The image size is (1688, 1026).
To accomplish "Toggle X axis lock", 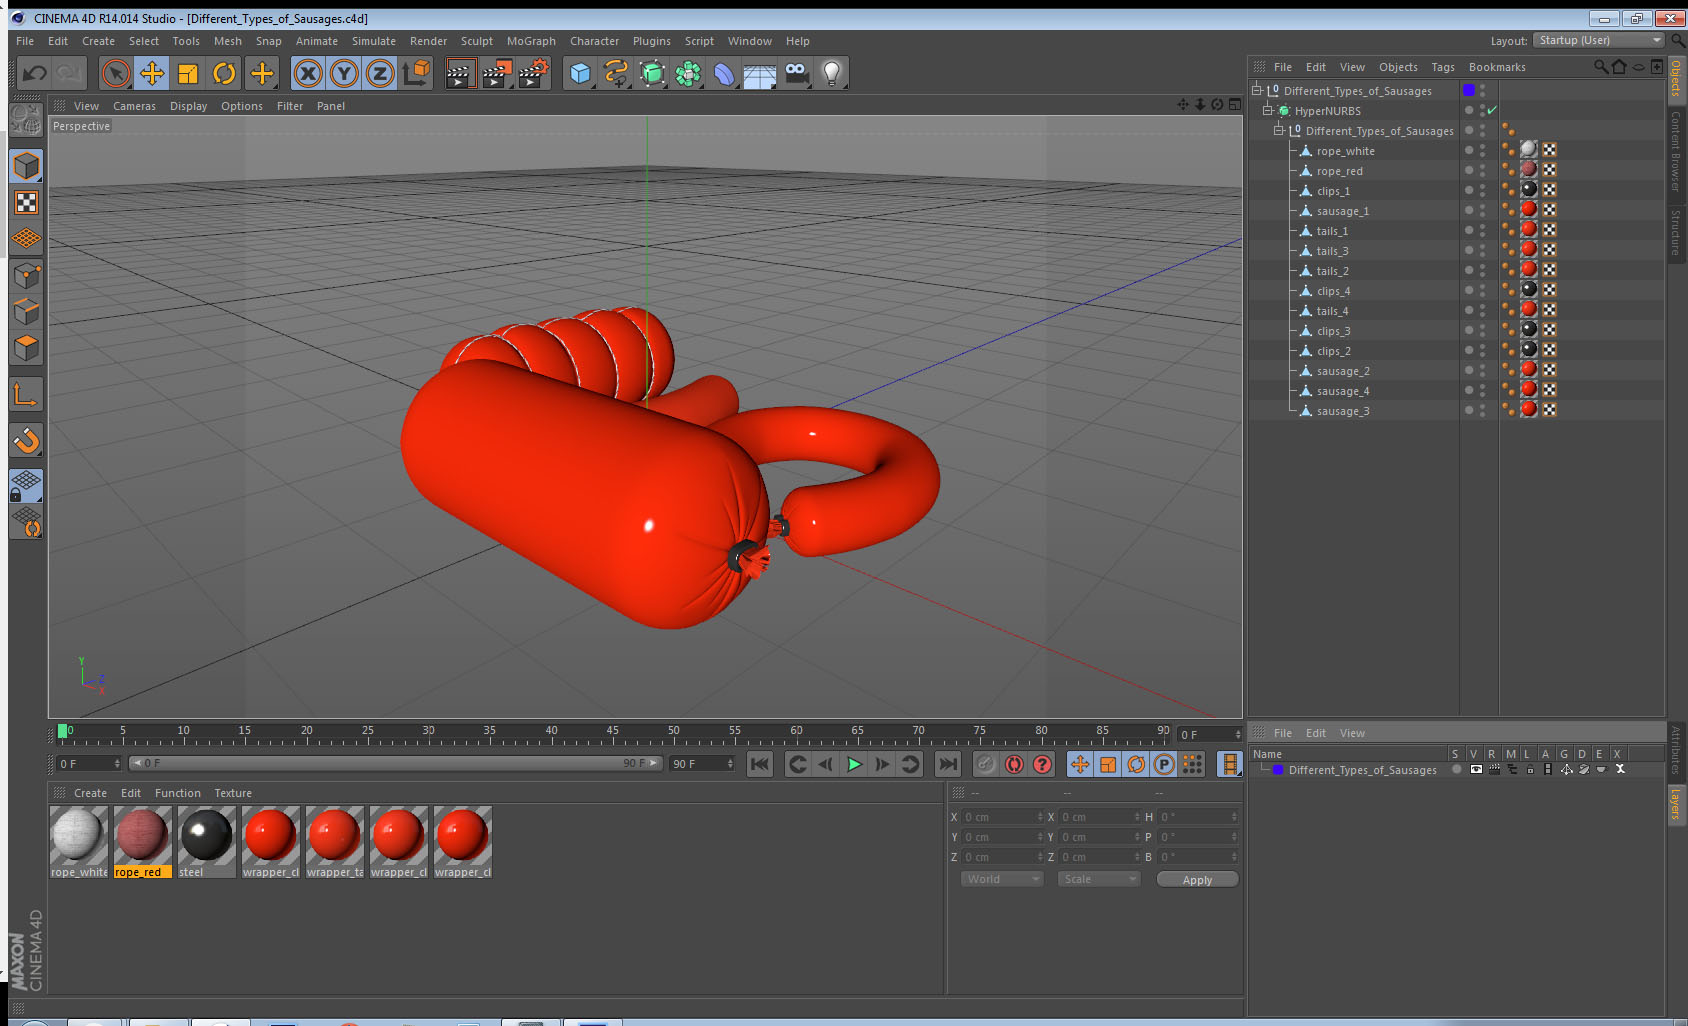I will click(308, 73).
